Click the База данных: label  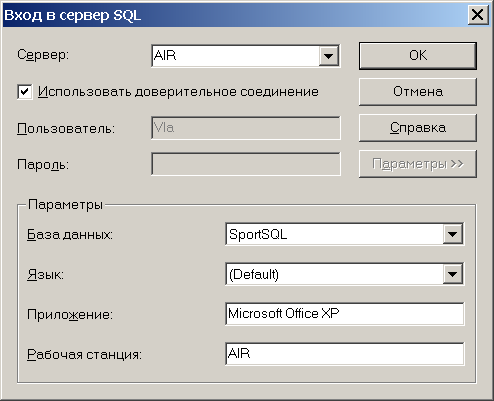click(70, 235)
